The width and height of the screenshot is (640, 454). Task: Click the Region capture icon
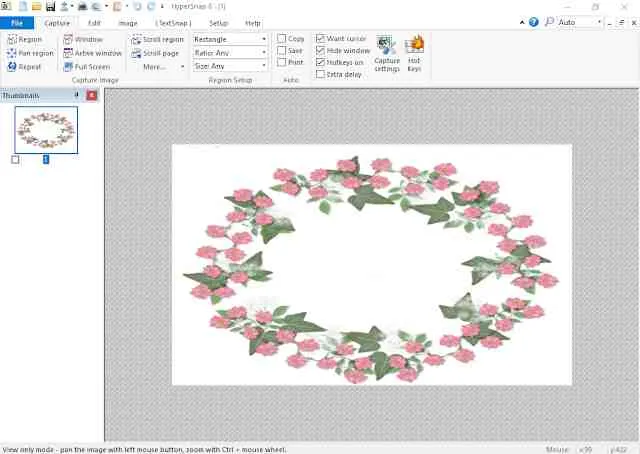pyautogui.click(x=12, y=39)
